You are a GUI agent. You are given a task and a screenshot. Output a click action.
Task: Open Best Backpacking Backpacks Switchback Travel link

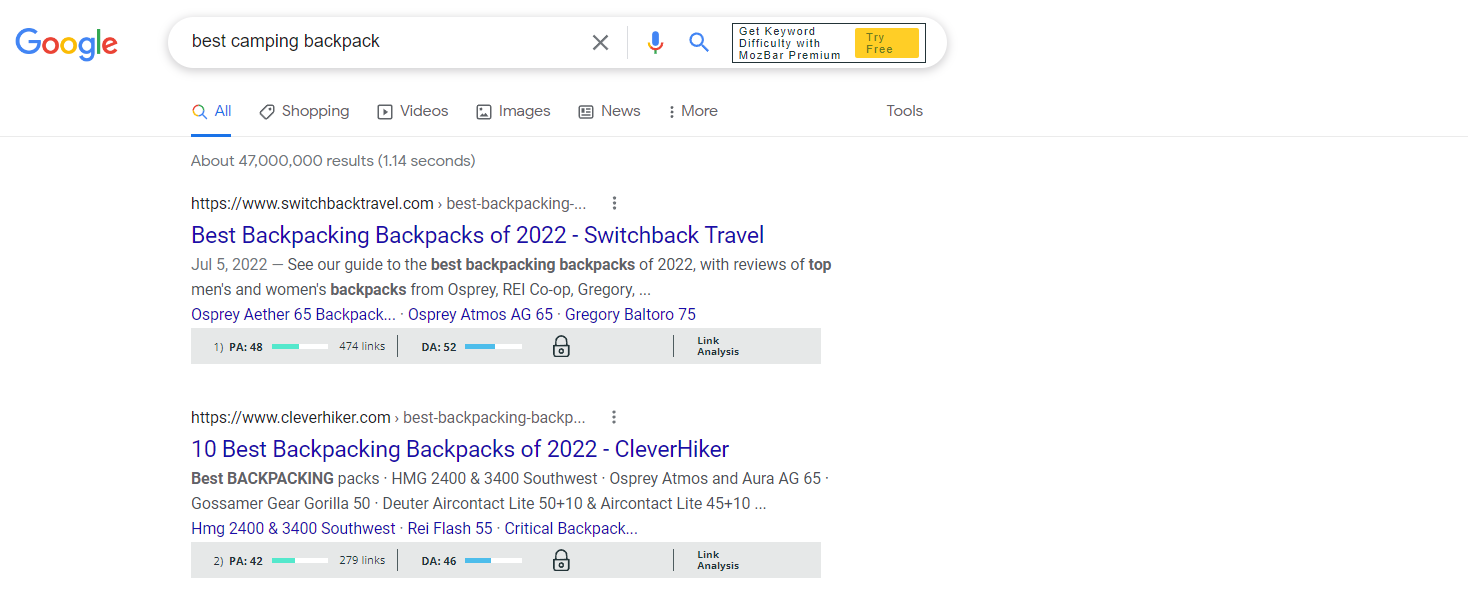click(x=477, y=235)
